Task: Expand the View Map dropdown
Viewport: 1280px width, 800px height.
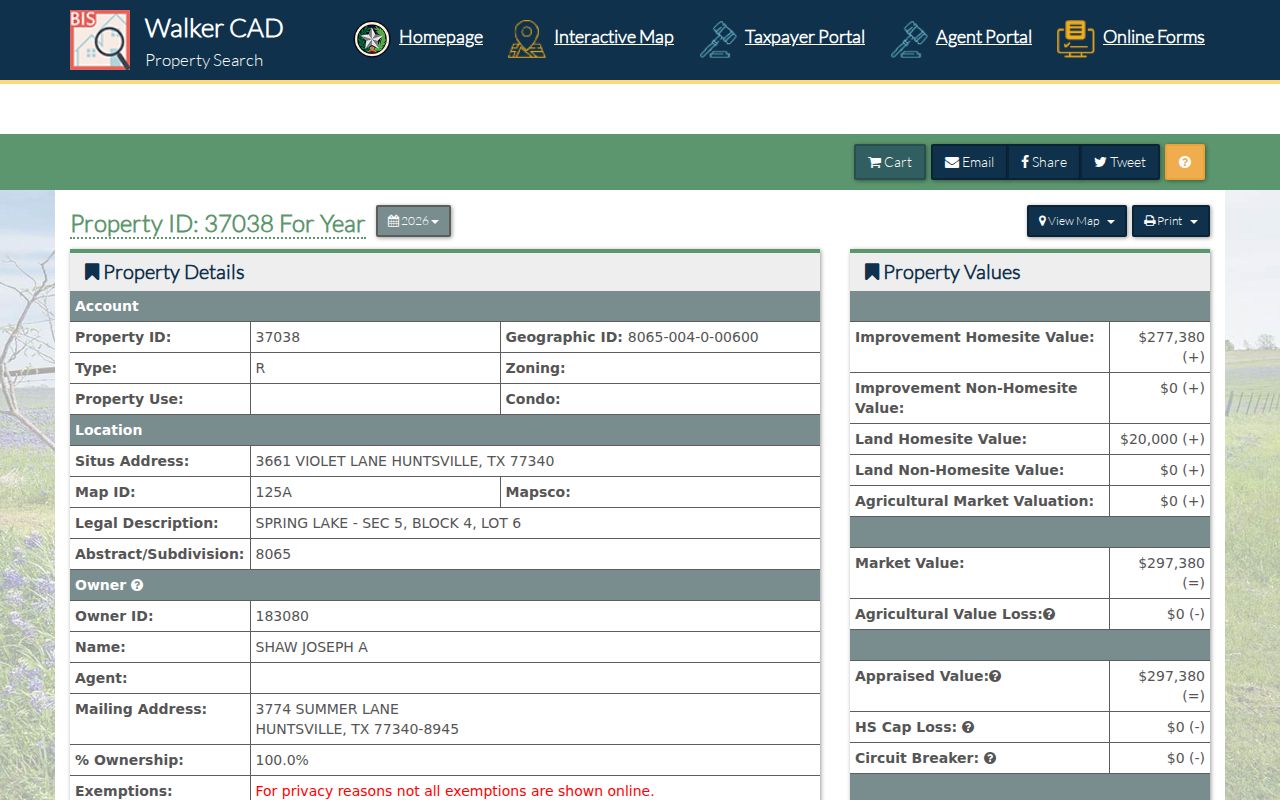Action: (1077, 221)
